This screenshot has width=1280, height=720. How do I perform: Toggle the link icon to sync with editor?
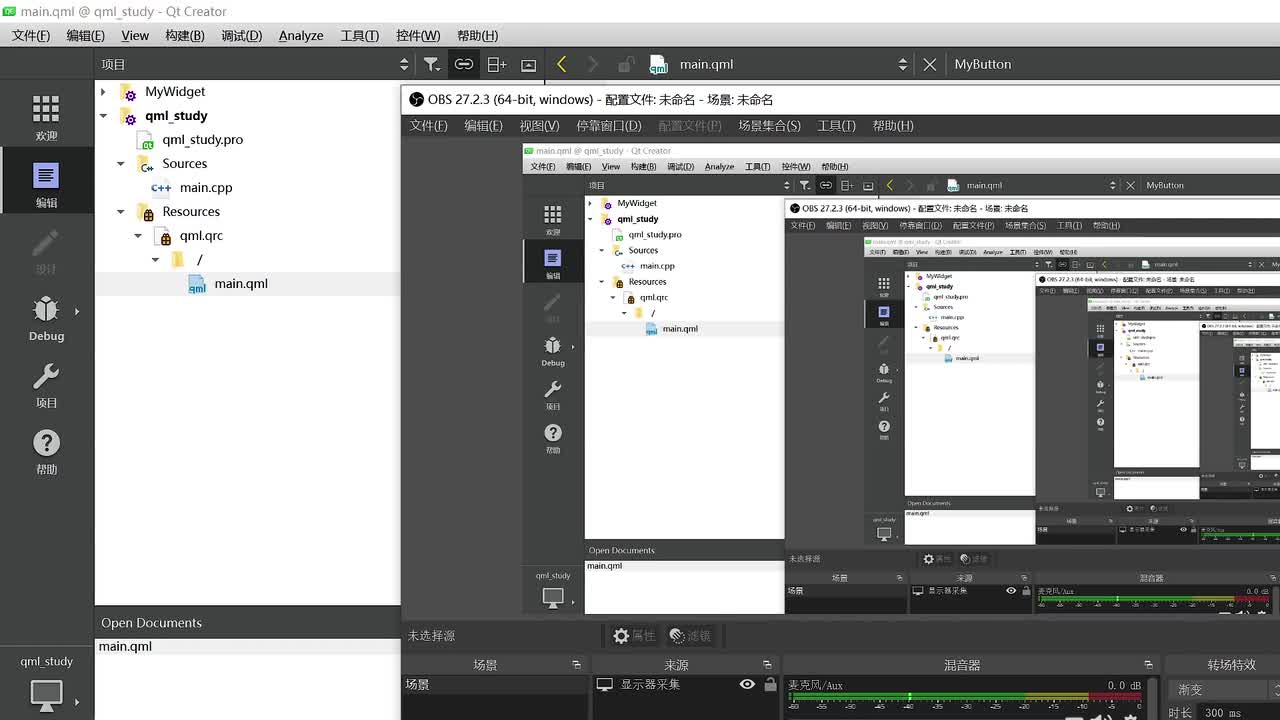463,64
